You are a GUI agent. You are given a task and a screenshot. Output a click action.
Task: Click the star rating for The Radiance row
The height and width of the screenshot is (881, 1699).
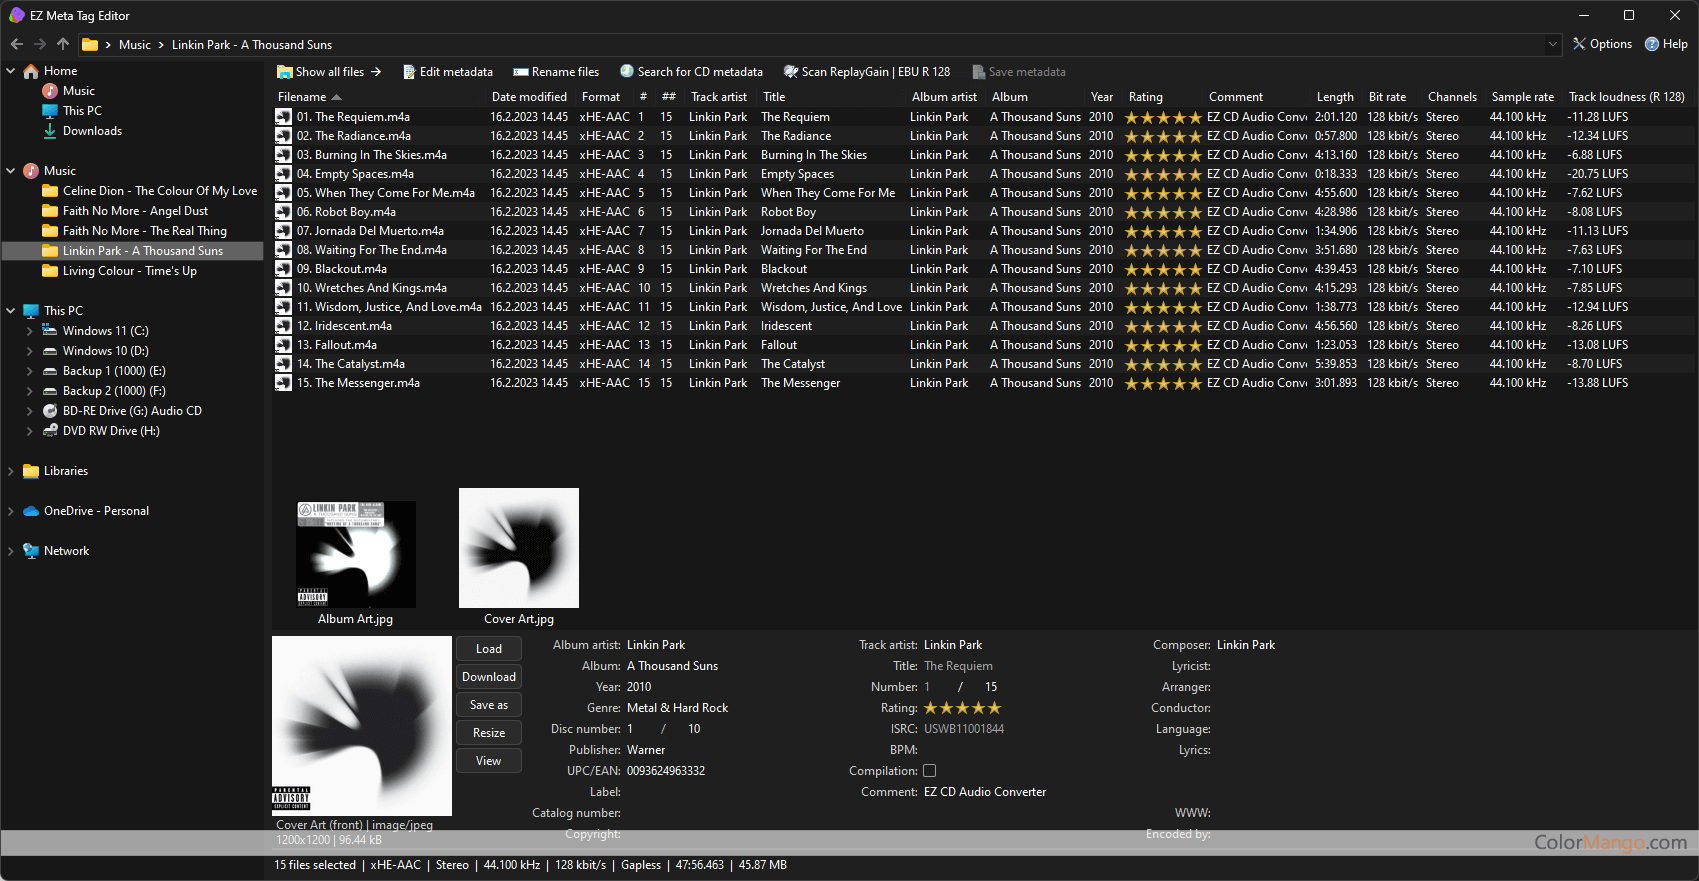(x=1163, y=136)
